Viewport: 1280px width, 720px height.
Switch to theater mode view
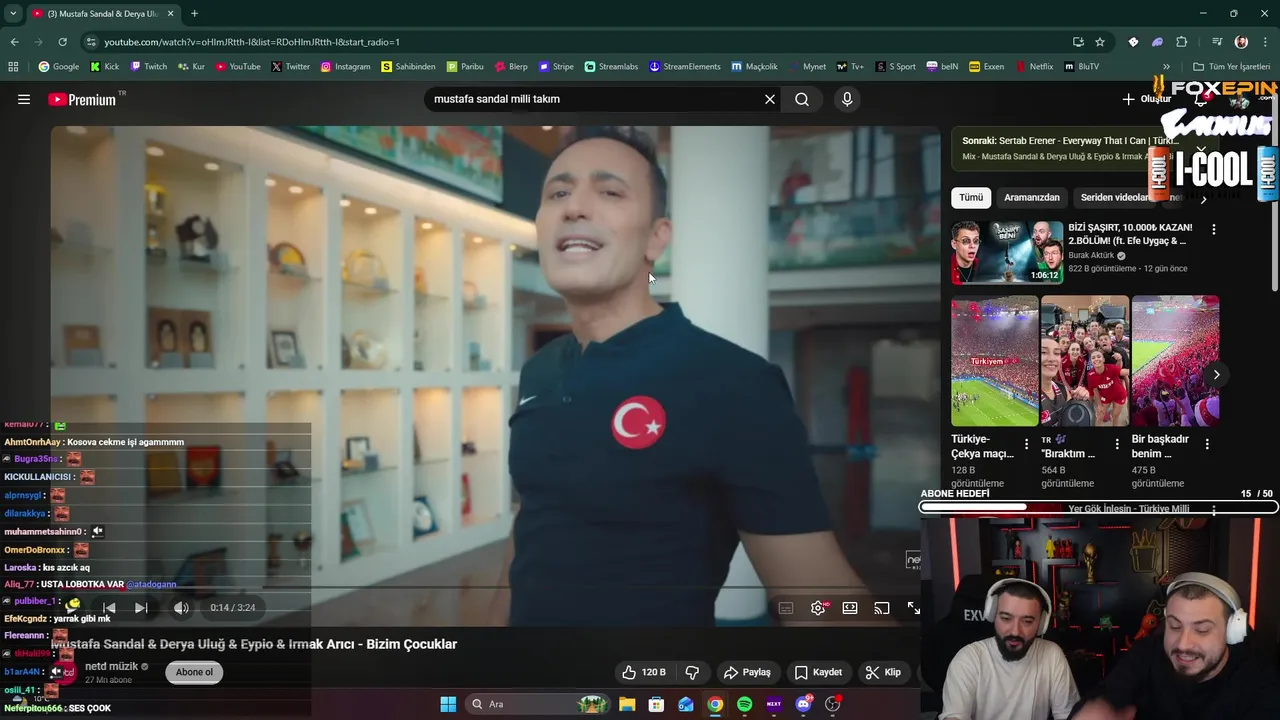click(x=850, y=608)
